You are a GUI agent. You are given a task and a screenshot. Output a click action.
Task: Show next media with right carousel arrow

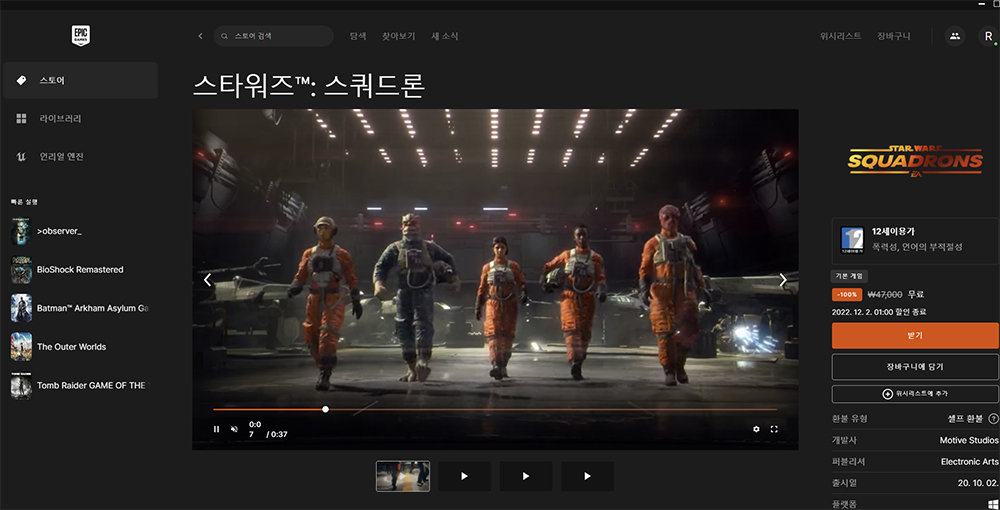coord(783,280)
